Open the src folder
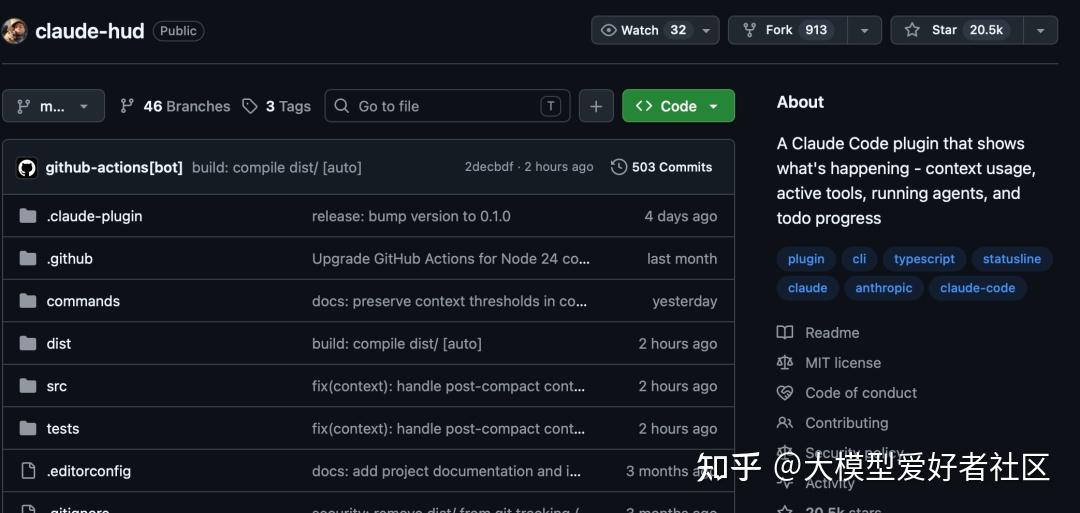This screenshot has width=1080, height=513. pos(56,386)
